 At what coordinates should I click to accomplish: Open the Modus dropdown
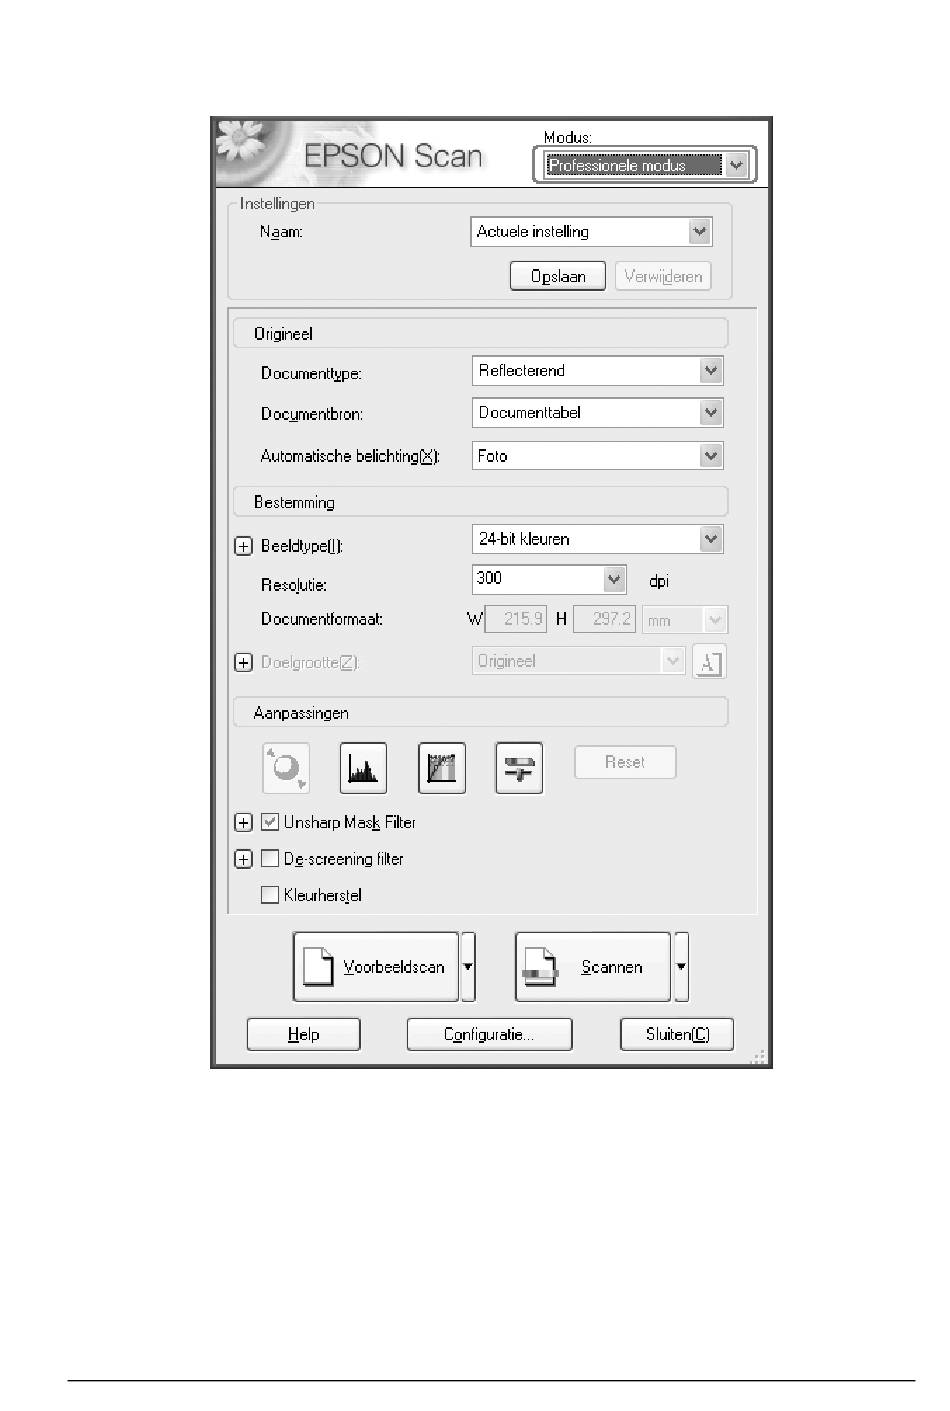coord(736,166)
